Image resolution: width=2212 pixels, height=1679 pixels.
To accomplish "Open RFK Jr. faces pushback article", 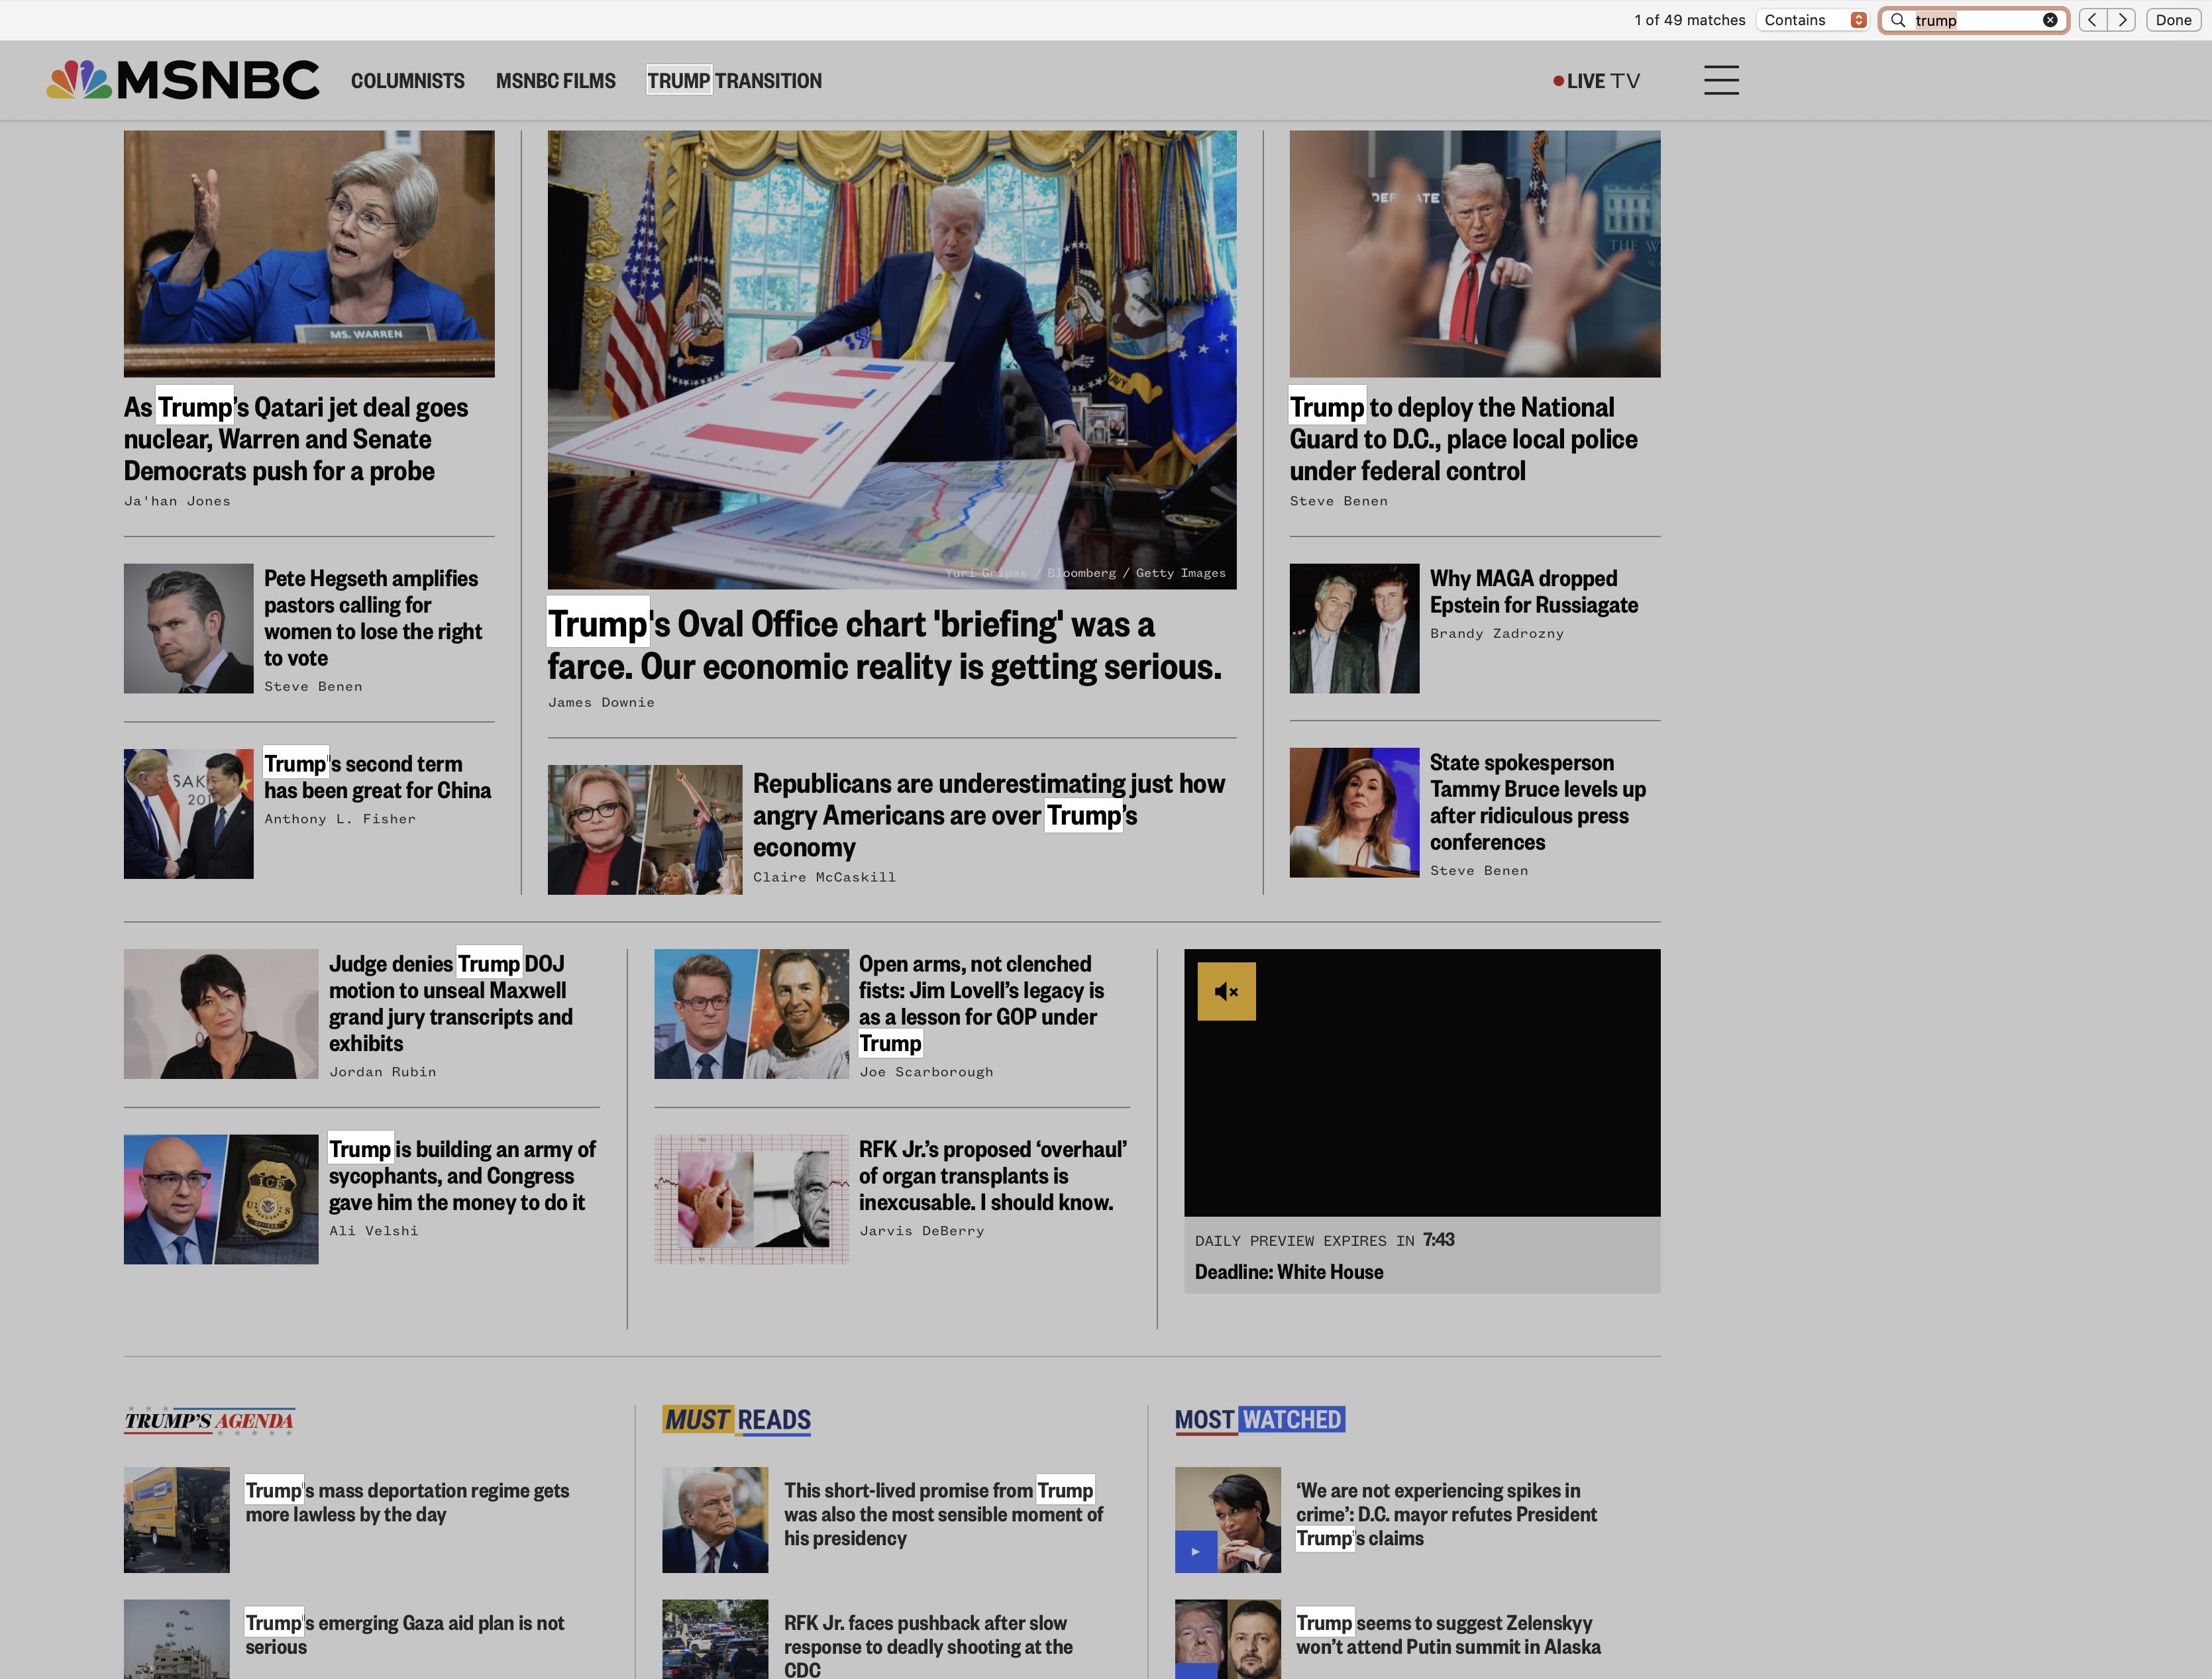I will click(x=928, y=1645).
